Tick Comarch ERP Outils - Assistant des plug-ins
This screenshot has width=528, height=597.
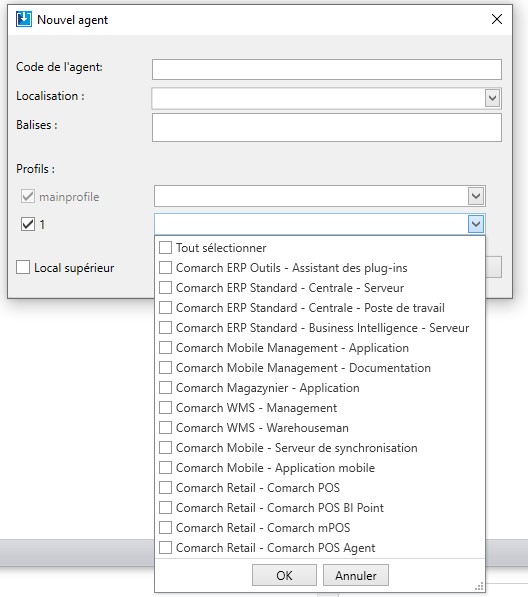(x=165, y=268)
